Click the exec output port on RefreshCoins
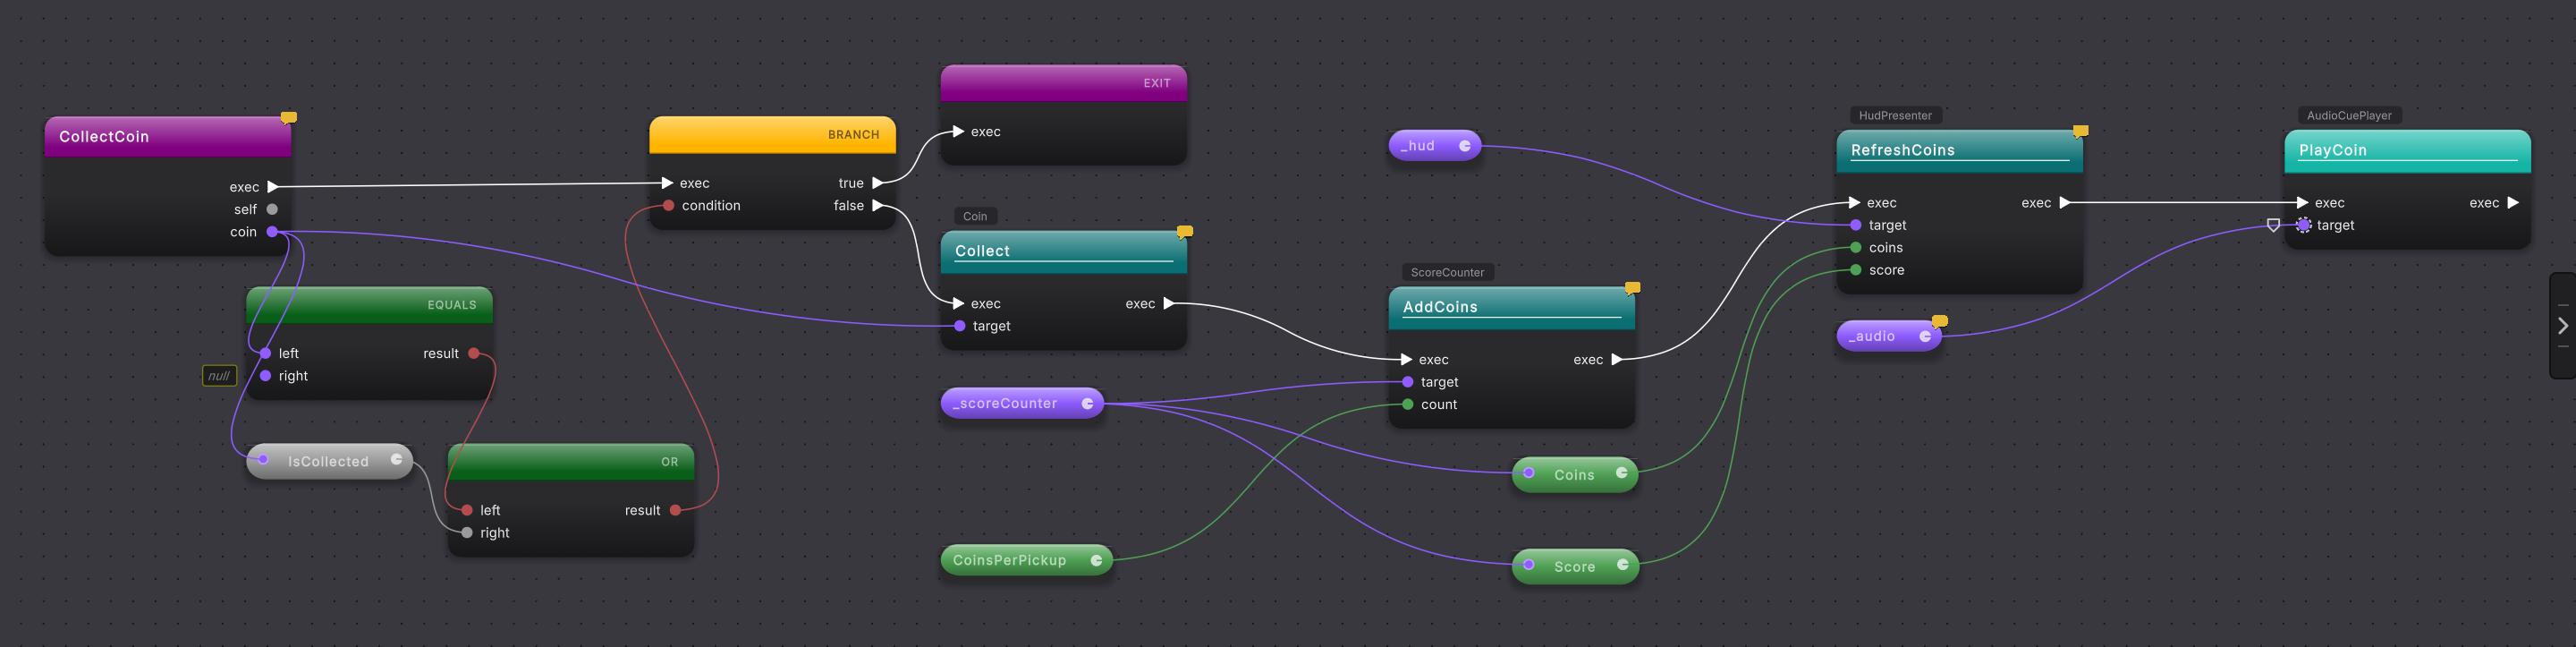Viewport: 2576px width, 647px height. 2065,203
